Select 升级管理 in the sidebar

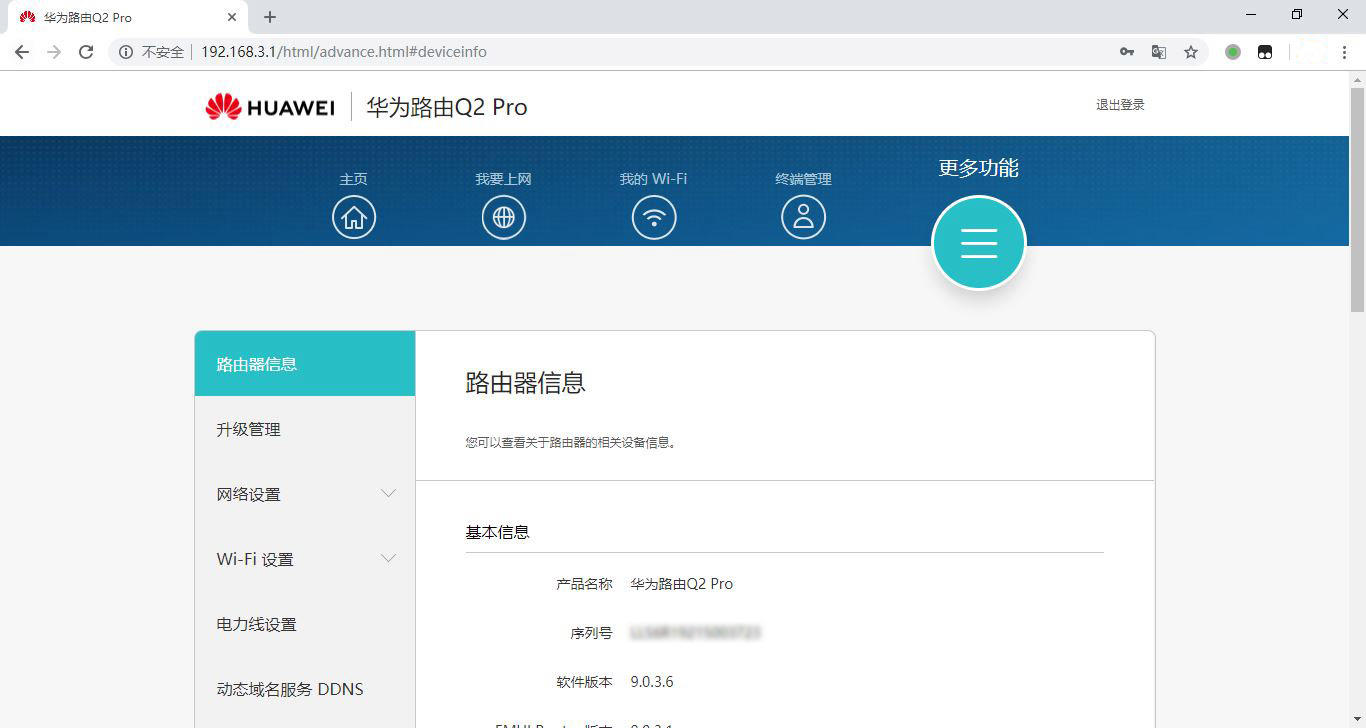tap(305, 429)
